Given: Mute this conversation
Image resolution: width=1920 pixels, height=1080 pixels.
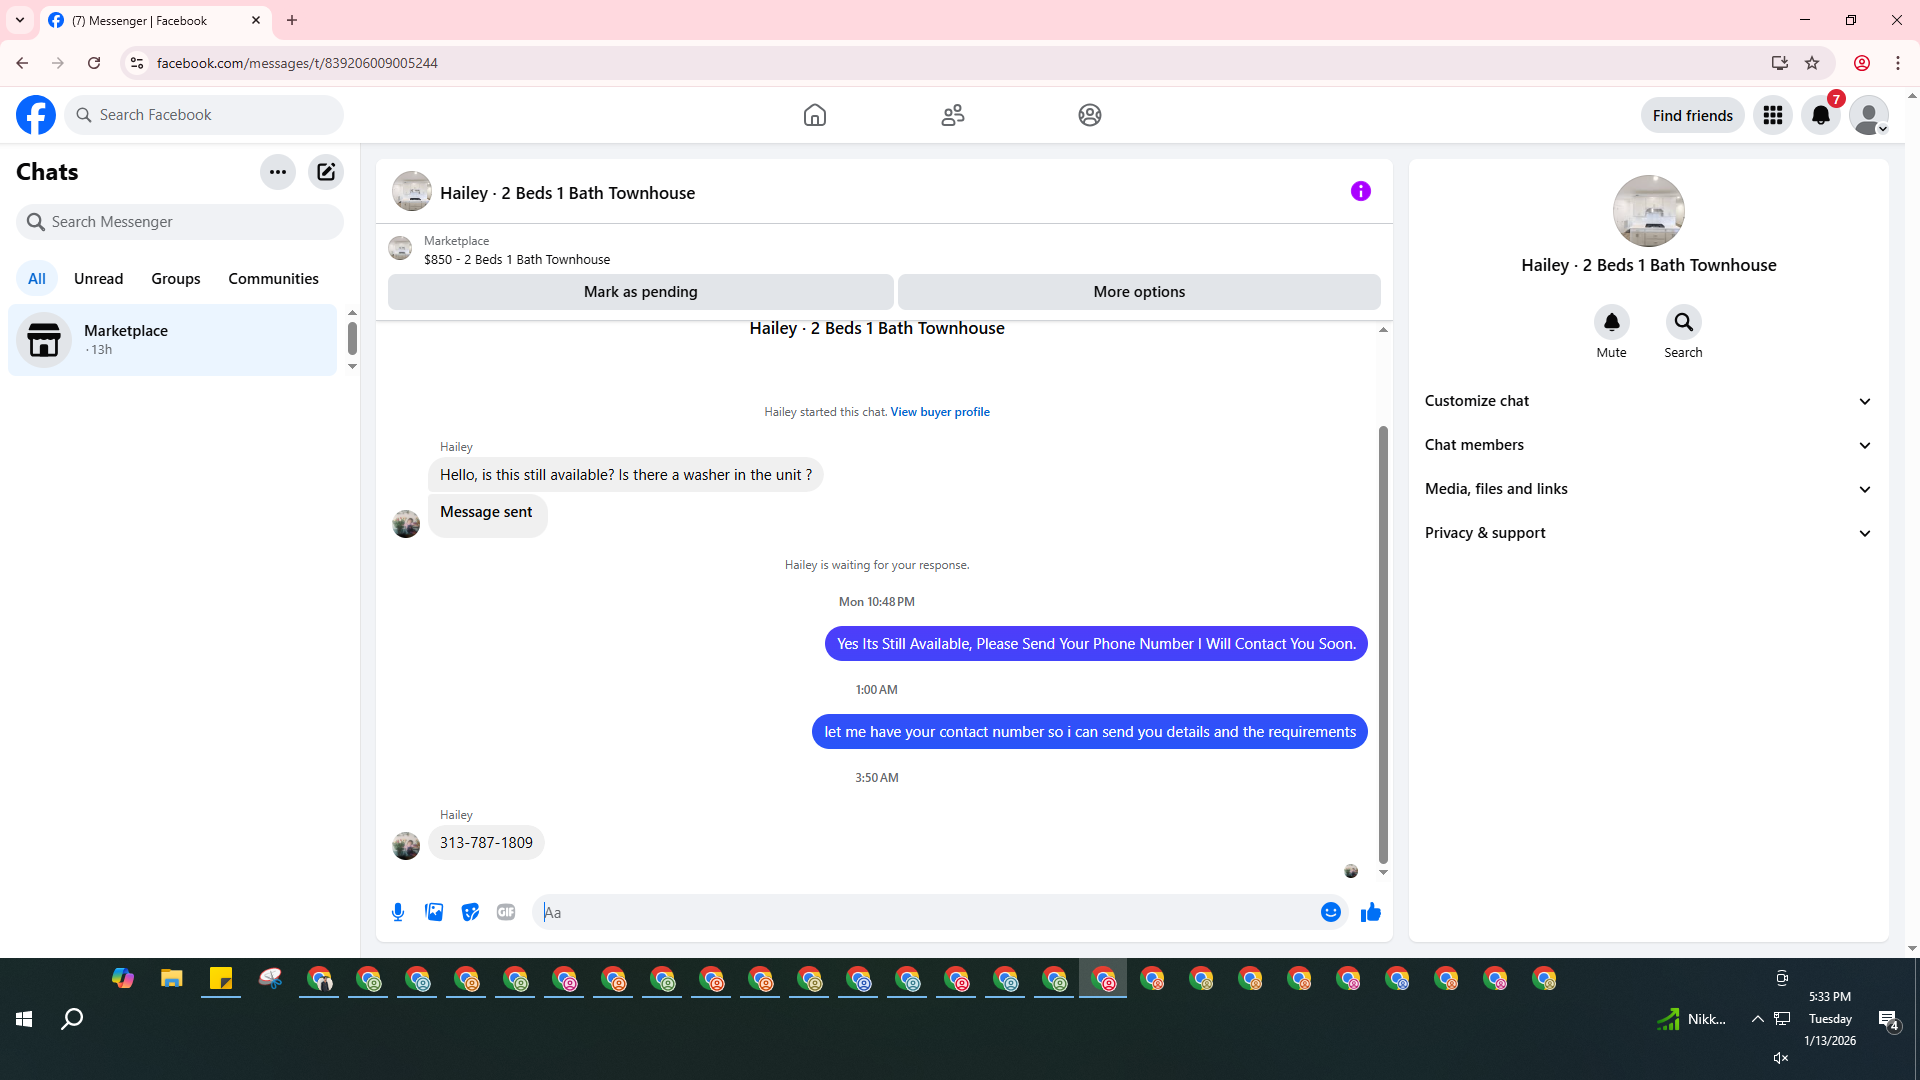Looking at the screenshot, I should 1611,322.
